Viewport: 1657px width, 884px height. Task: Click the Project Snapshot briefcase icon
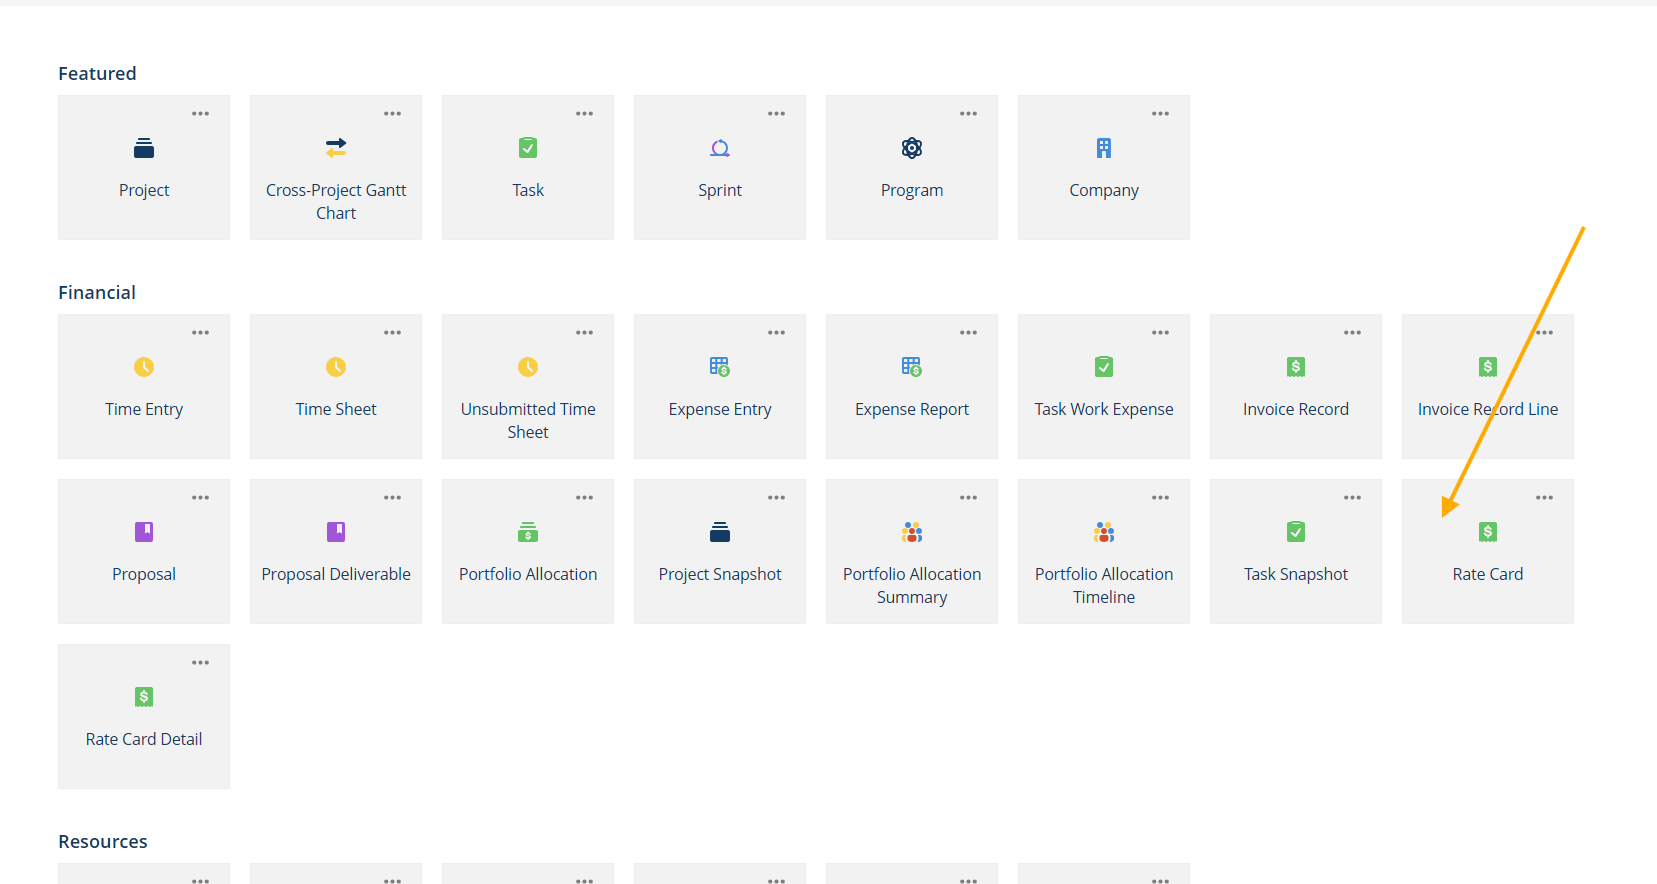720,532
